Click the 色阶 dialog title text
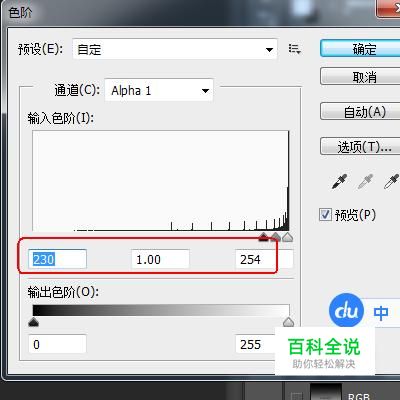400x400 pixels. (x=20, y=13)
